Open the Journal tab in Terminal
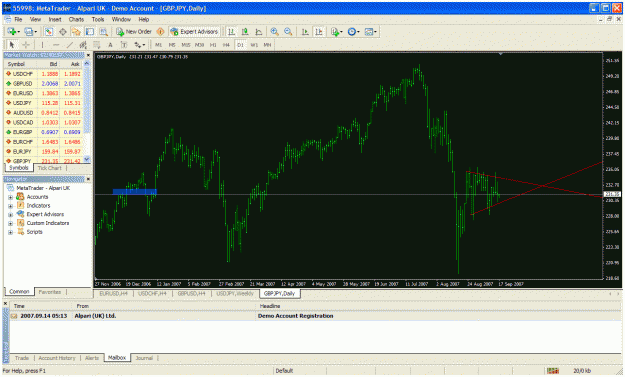This screenshot has height=377, width=625. tap(144, 358)
